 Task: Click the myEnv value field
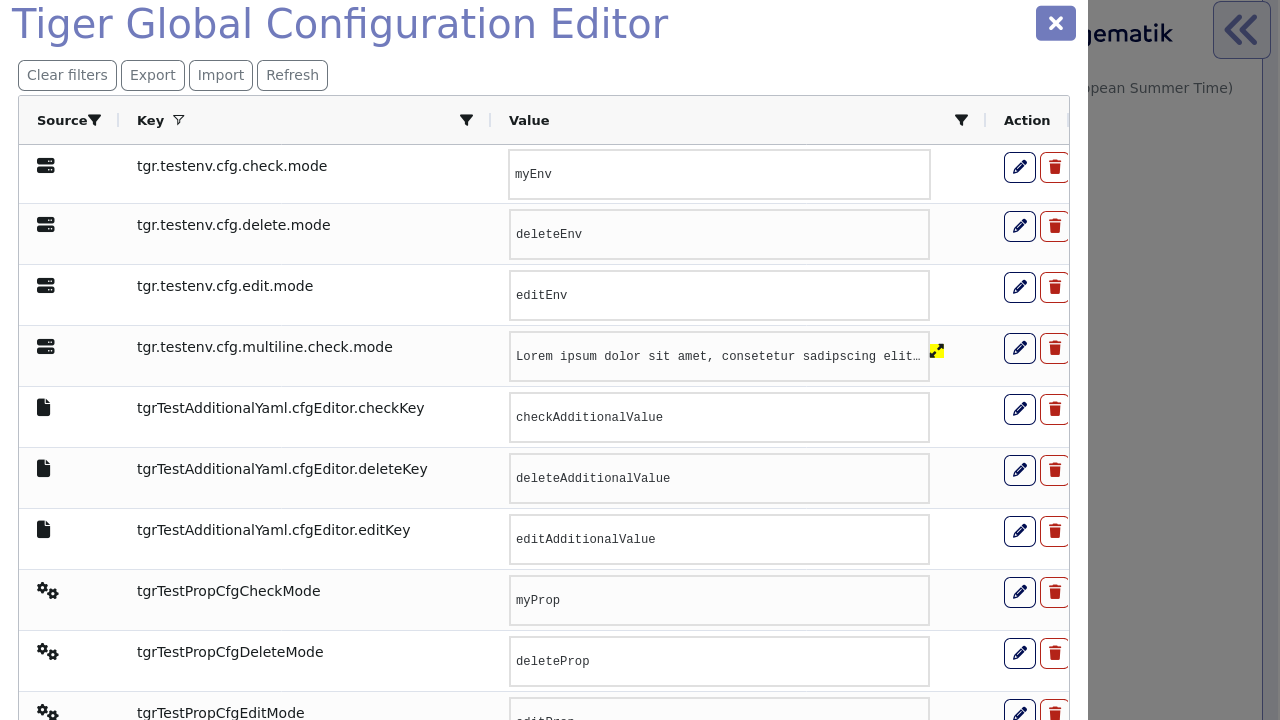[x=719, y=175]
